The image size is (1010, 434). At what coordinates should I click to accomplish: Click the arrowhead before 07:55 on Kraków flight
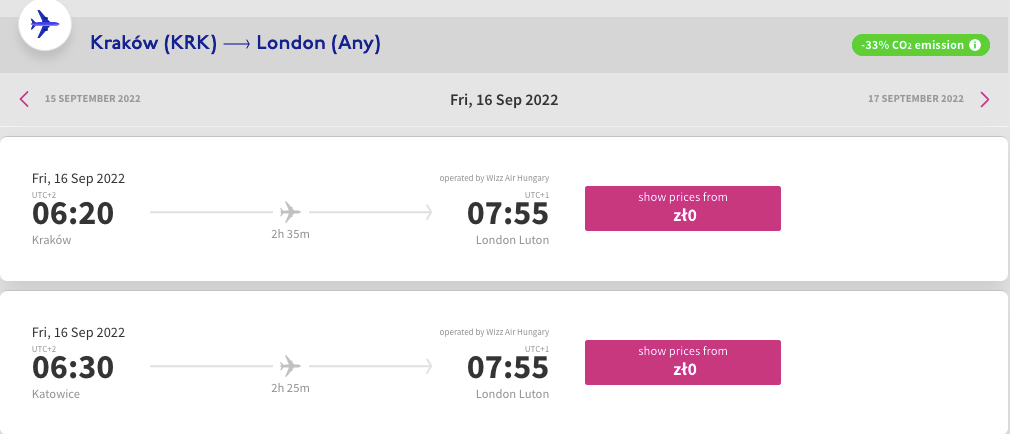pyautogui.click(x=428, y=212)
